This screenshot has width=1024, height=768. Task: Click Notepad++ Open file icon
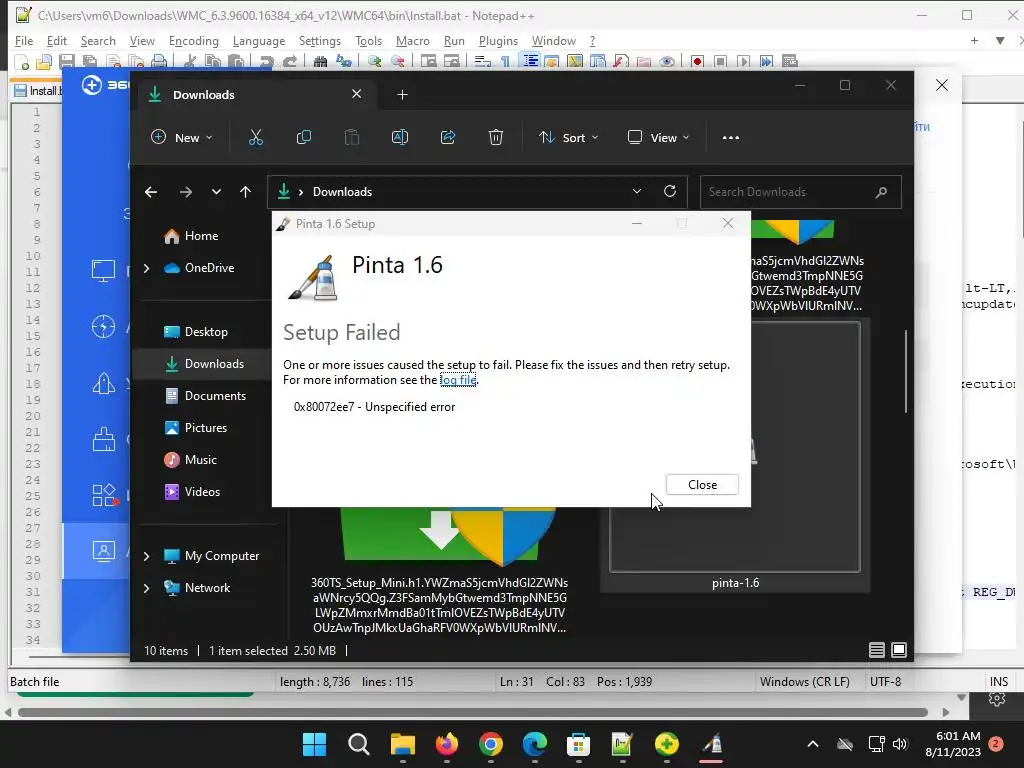tap(44, 61)
